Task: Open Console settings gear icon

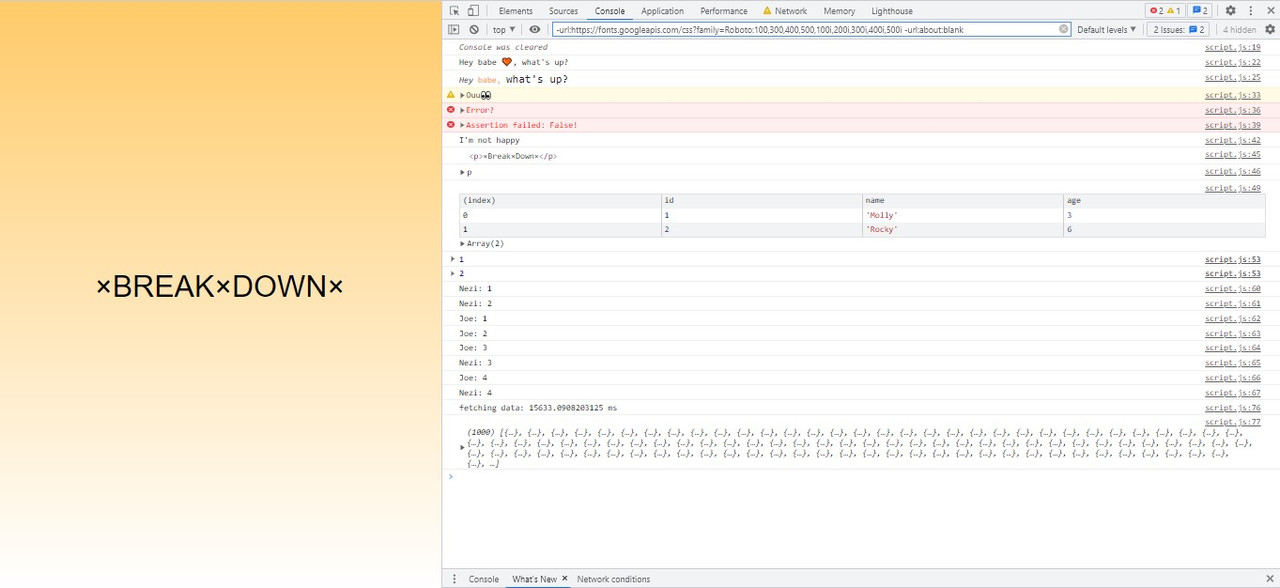Action: [x=1270, y=30]
